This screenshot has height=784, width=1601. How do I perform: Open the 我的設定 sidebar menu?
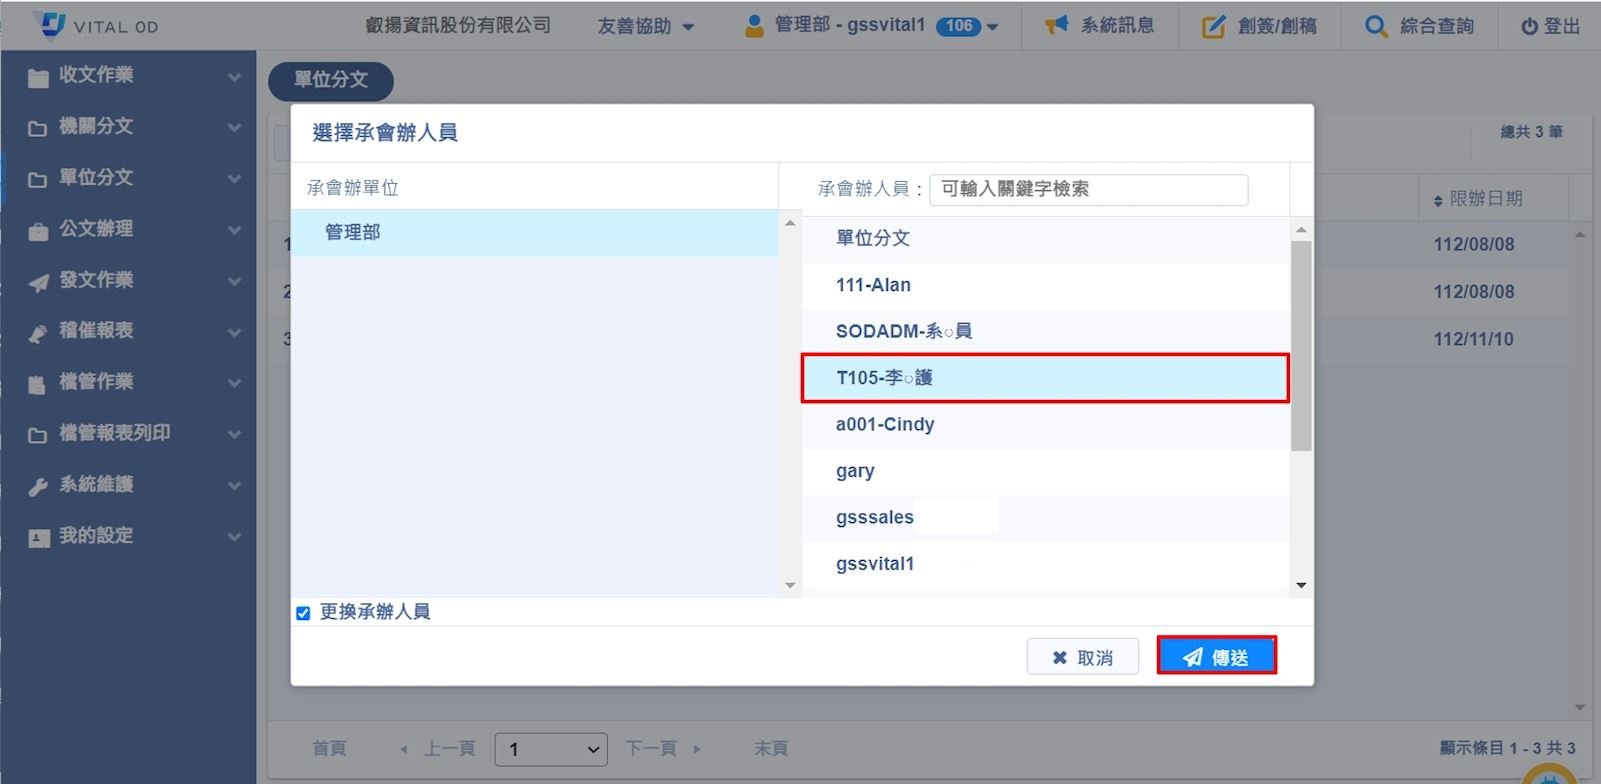coord(128,536)
